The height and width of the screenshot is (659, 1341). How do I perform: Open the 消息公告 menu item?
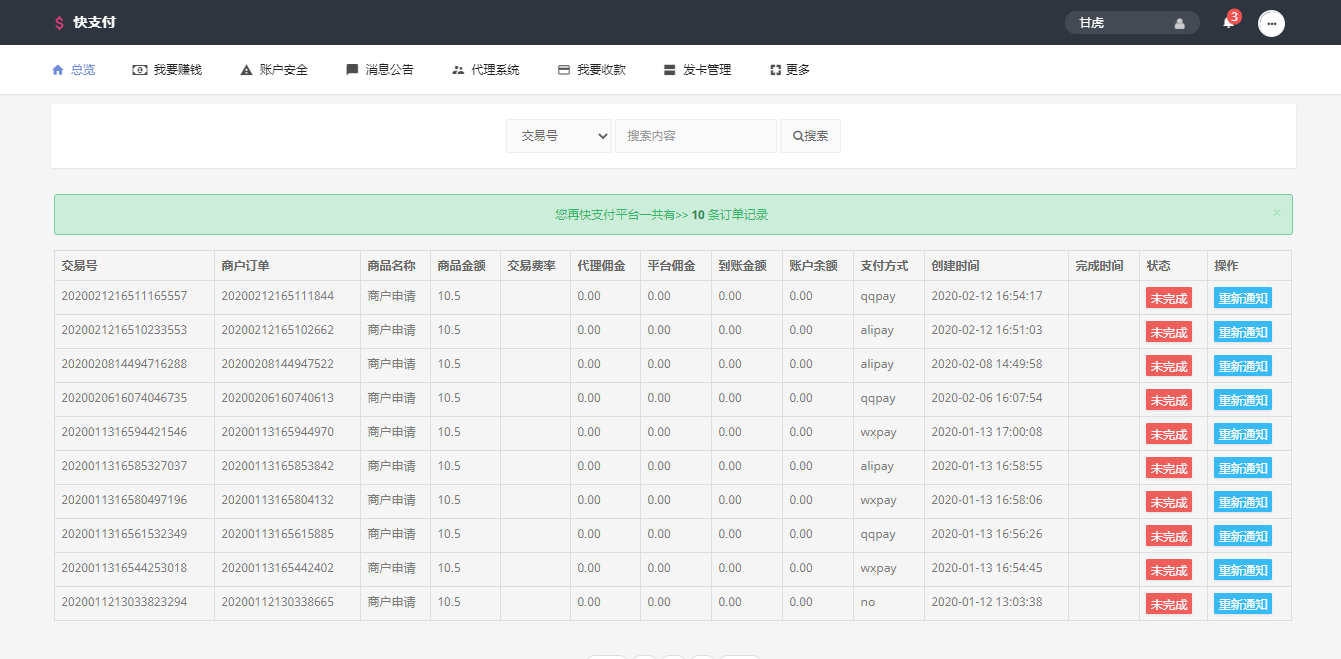click(380, 70)
